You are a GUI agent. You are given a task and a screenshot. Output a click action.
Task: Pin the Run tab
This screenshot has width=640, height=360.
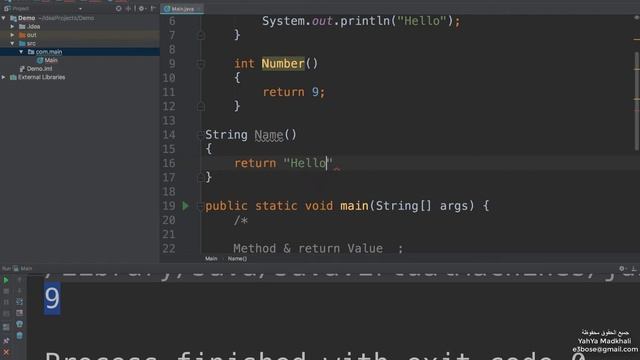[6, 340]
